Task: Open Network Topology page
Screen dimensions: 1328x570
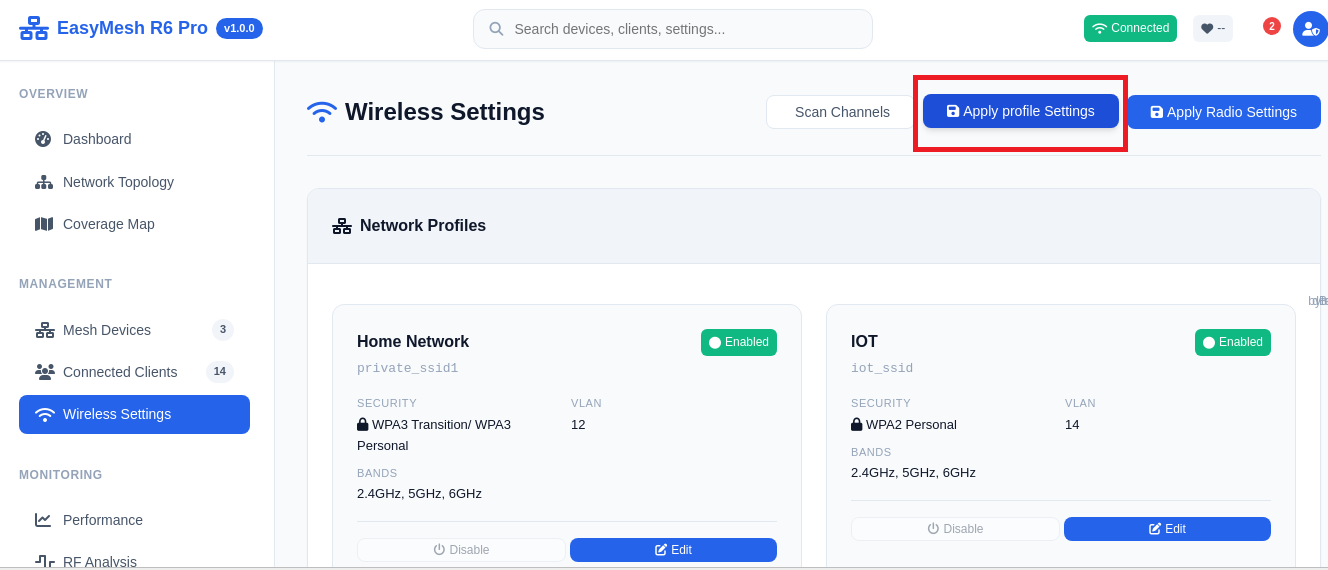Action: [134, 182]
